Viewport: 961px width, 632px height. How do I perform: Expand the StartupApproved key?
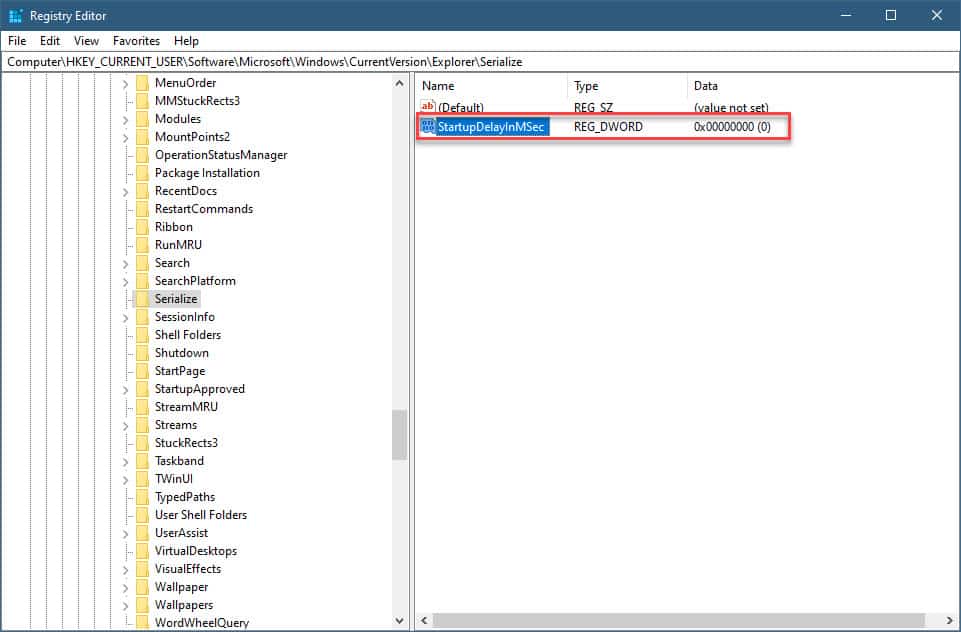coord(125,389)
